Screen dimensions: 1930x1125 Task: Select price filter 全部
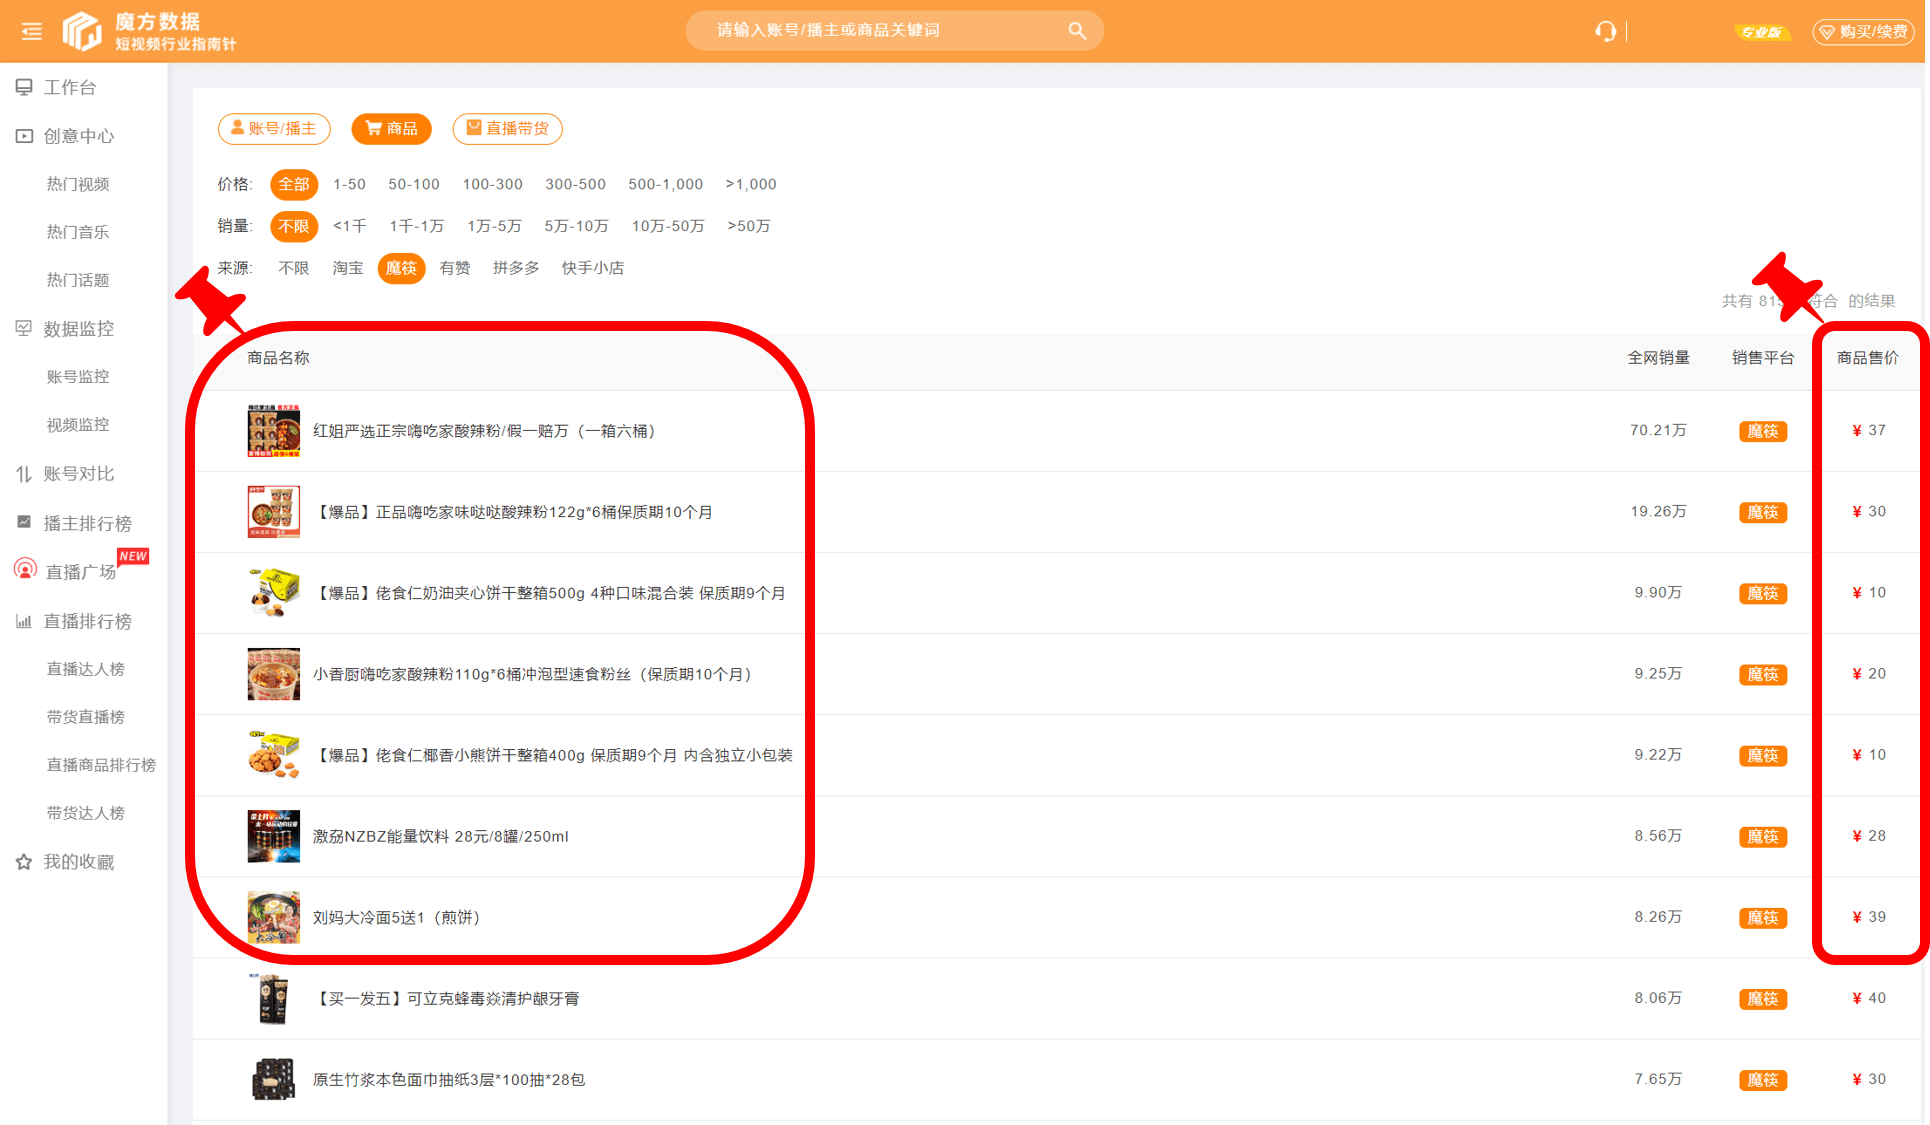[294, 184]
